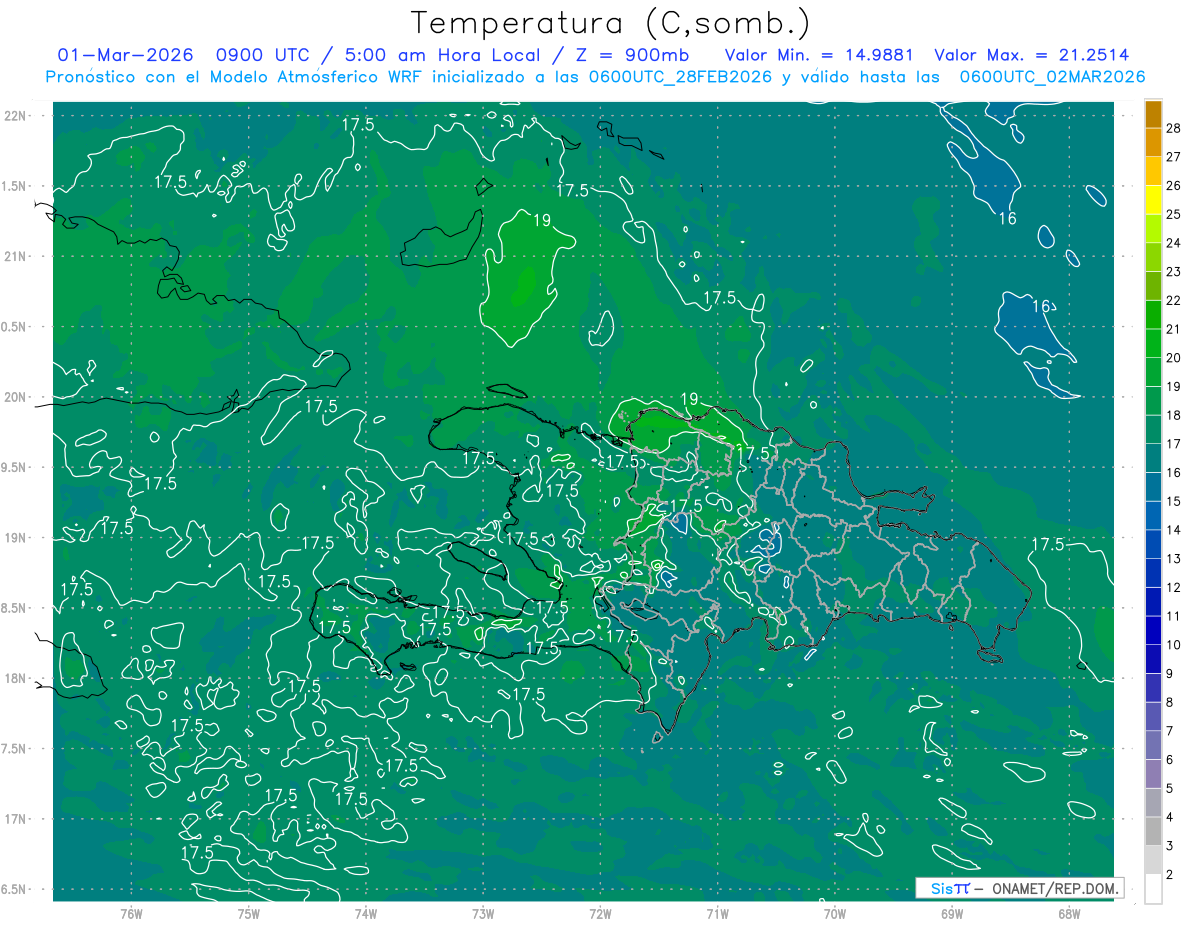Image resolution: width=1200 pixels, height=927 pixels.
Task: Click the "73W" longitude label
Action: (482, 914)
